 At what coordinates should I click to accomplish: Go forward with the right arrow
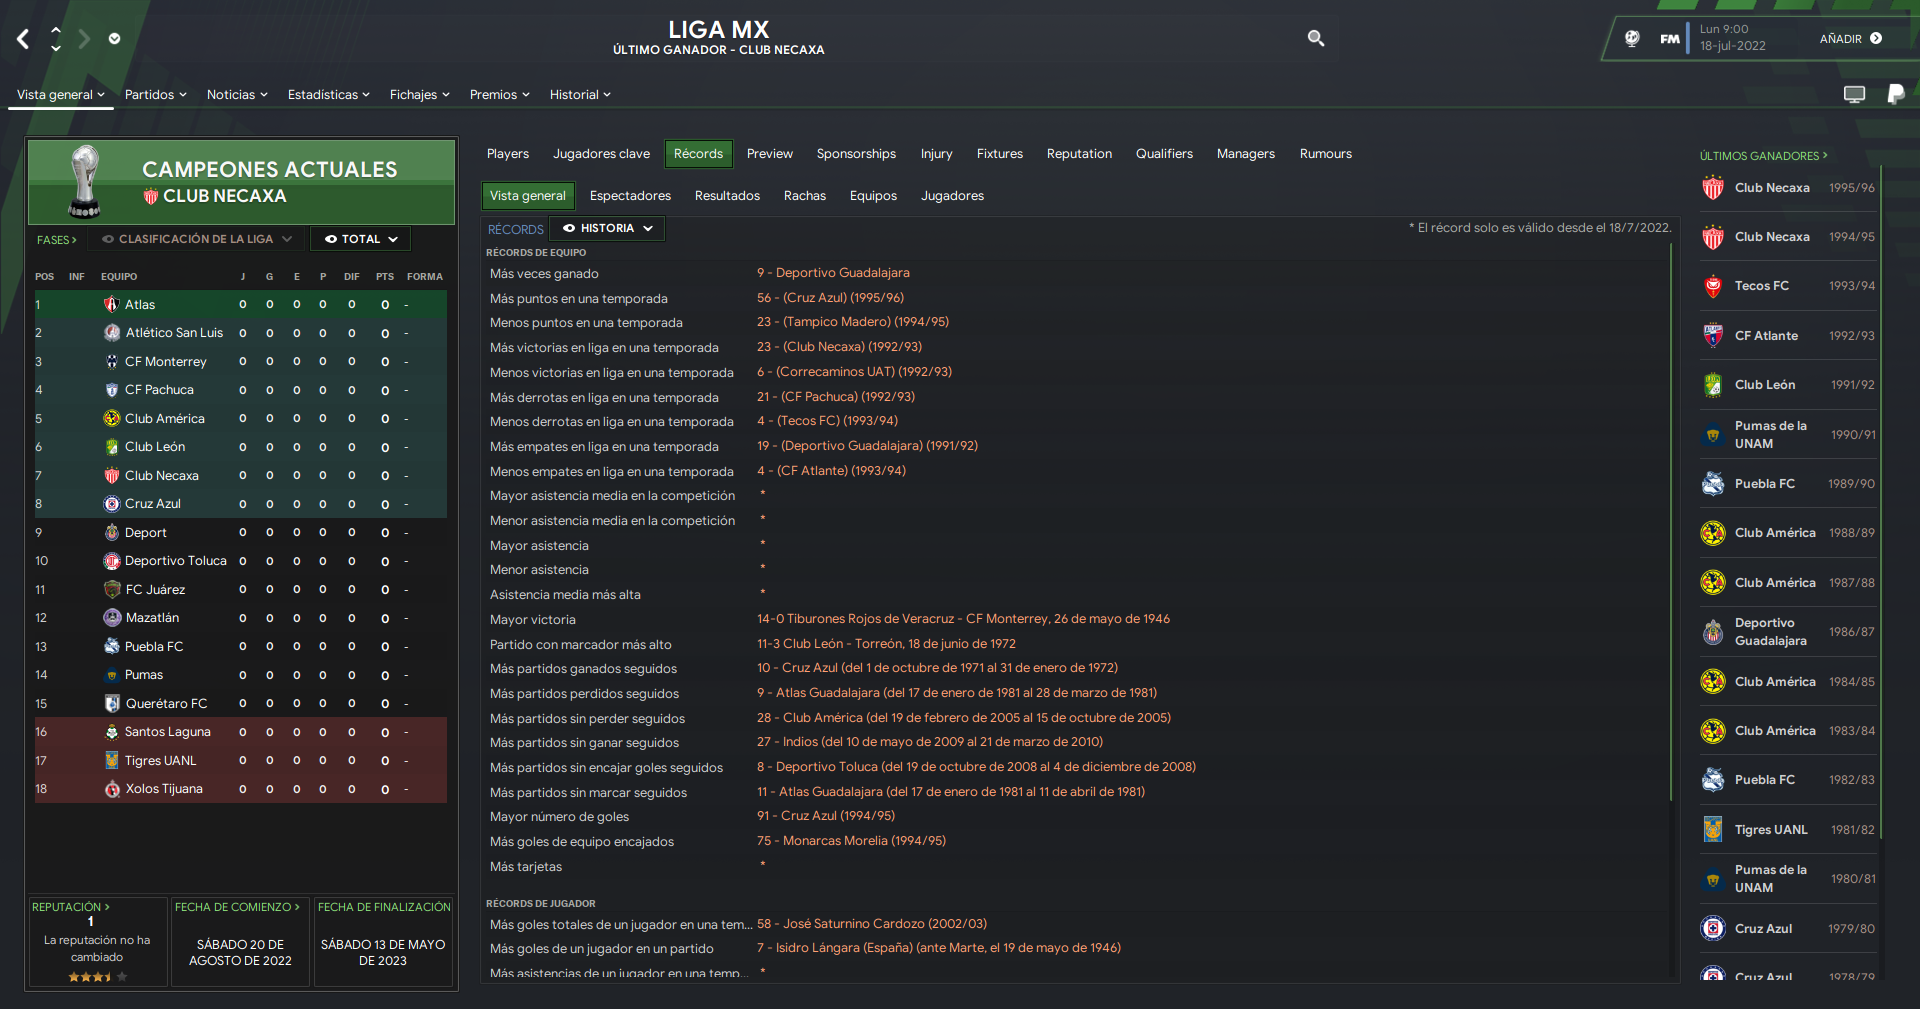pos(84,39)
